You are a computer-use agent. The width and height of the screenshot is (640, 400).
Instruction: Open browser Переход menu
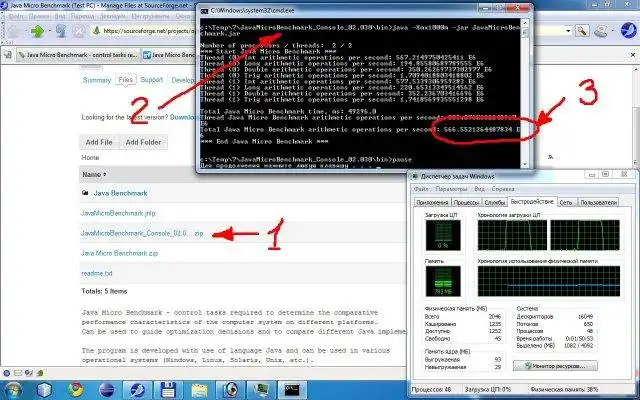click(x=82, y=16)
